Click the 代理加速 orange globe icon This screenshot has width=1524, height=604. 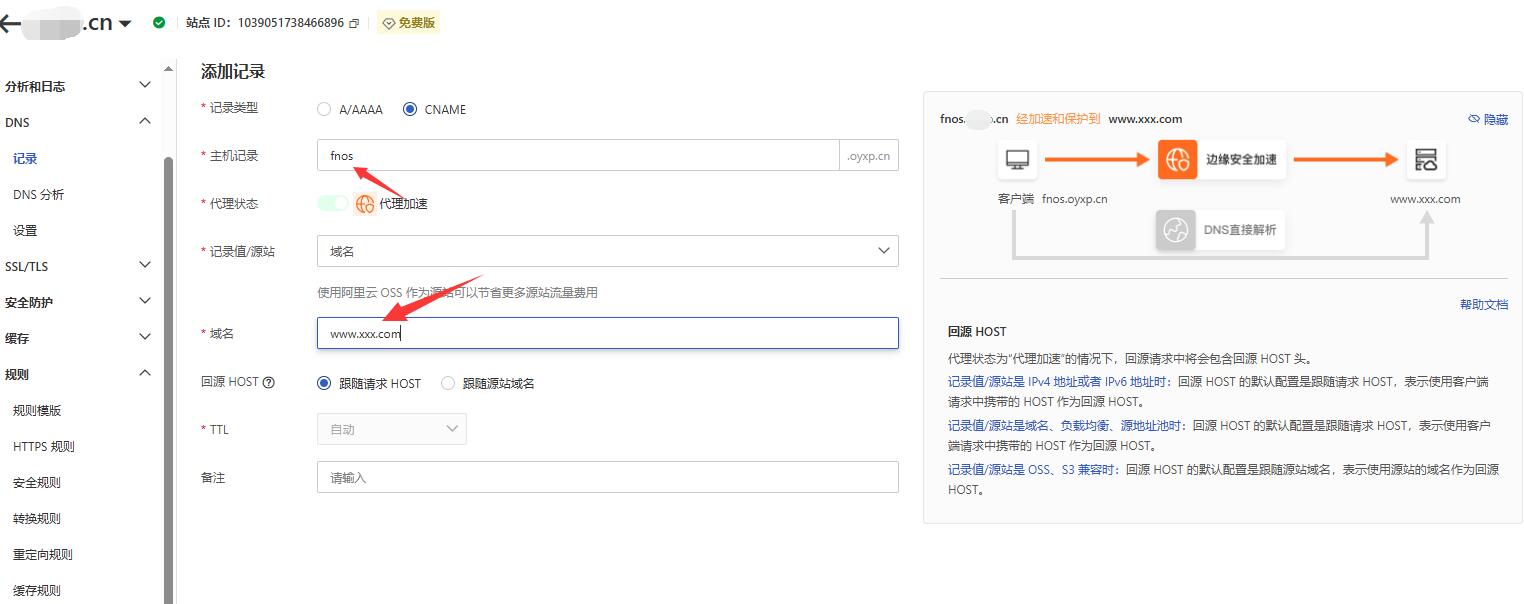364,203
